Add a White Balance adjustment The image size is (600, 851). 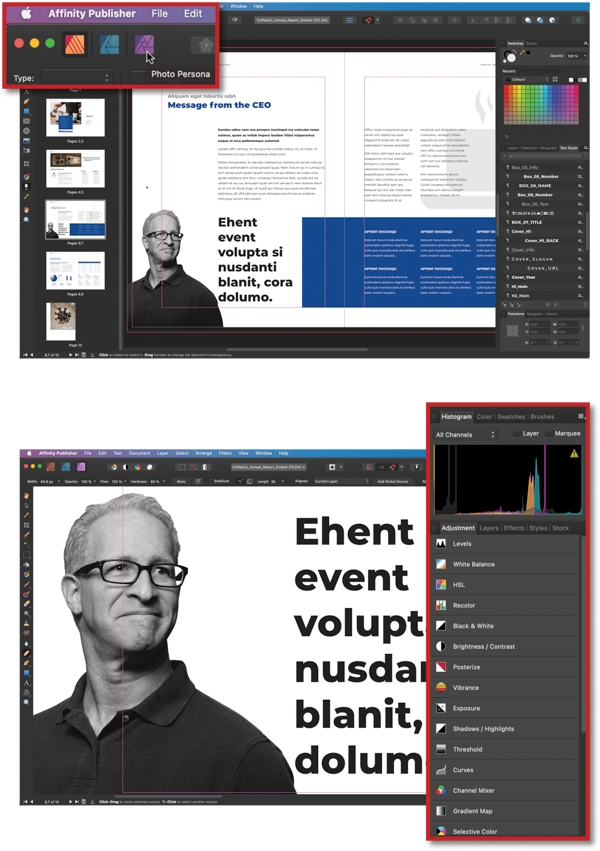(506, 564)
